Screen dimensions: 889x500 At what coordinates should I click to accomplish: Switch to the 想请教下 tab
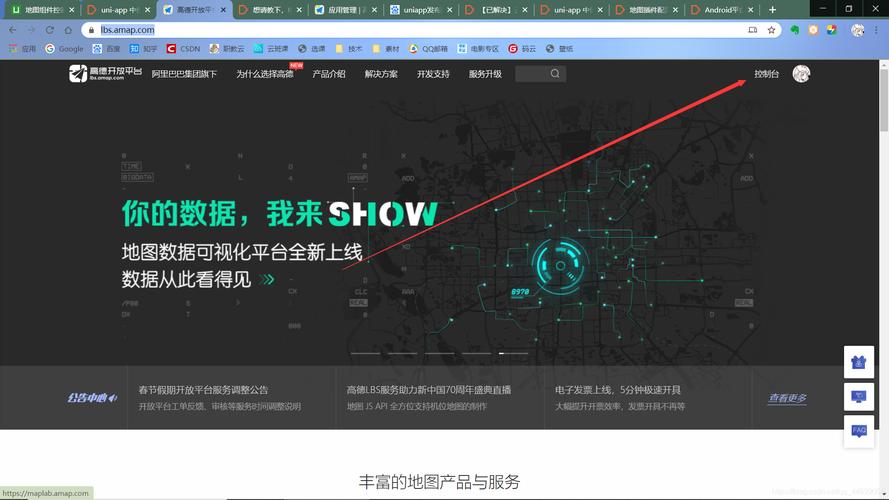[268, 10]
